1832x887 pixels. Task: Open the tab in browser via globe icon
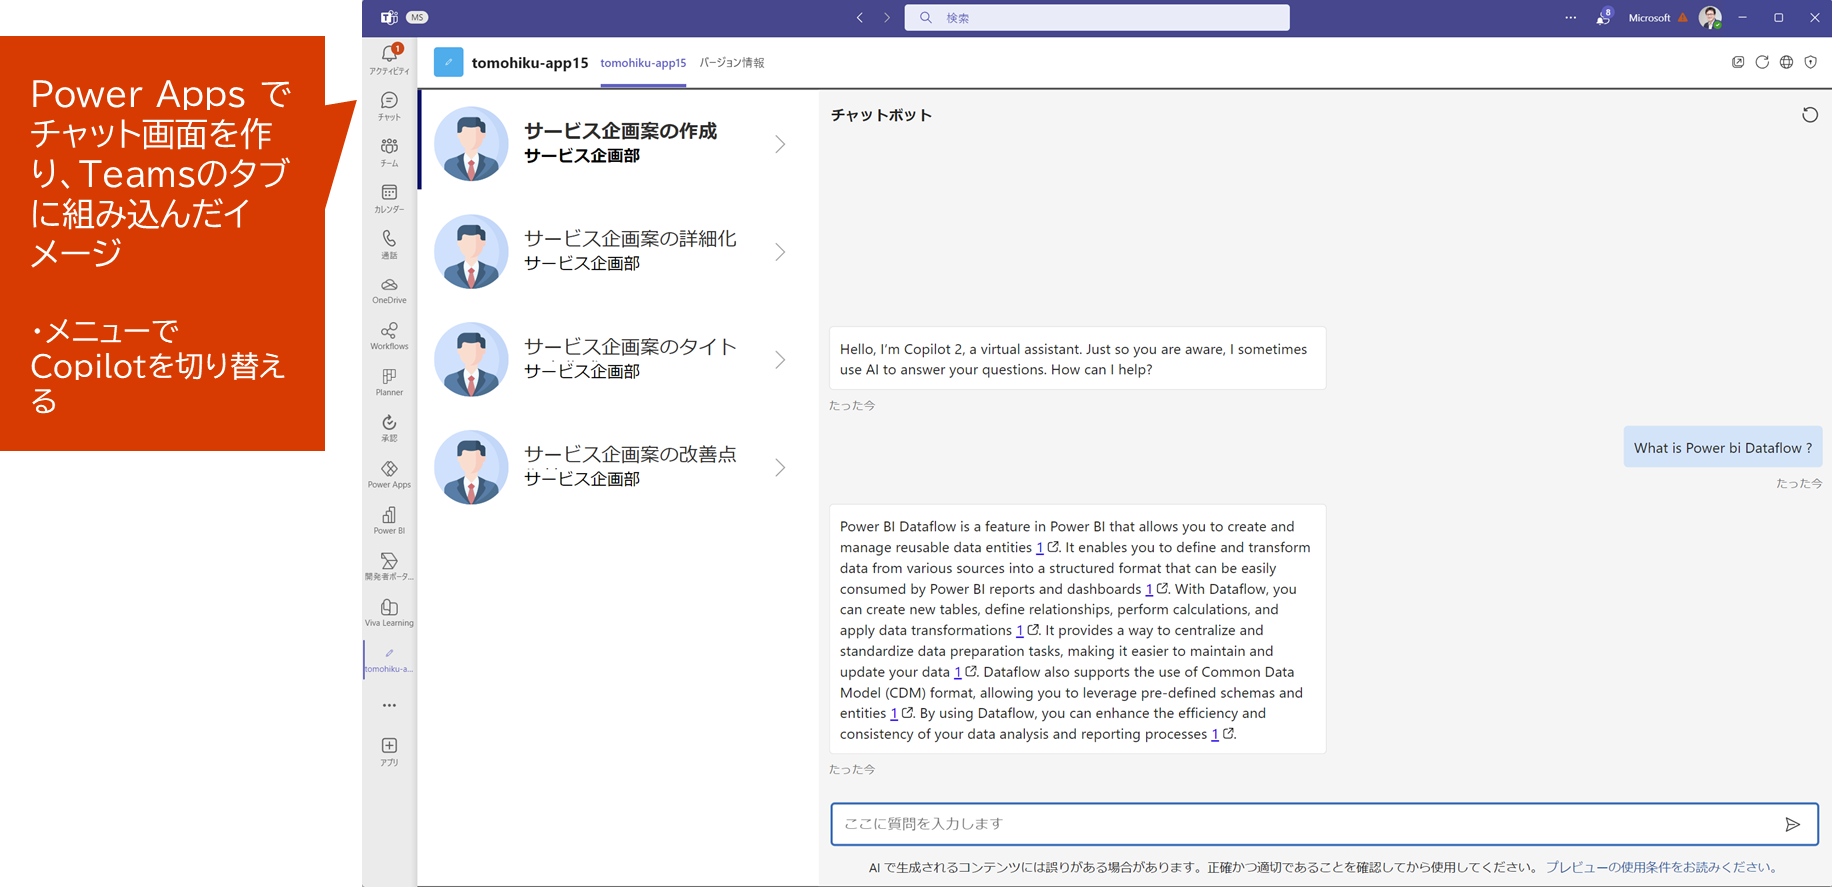point(1786,62)
